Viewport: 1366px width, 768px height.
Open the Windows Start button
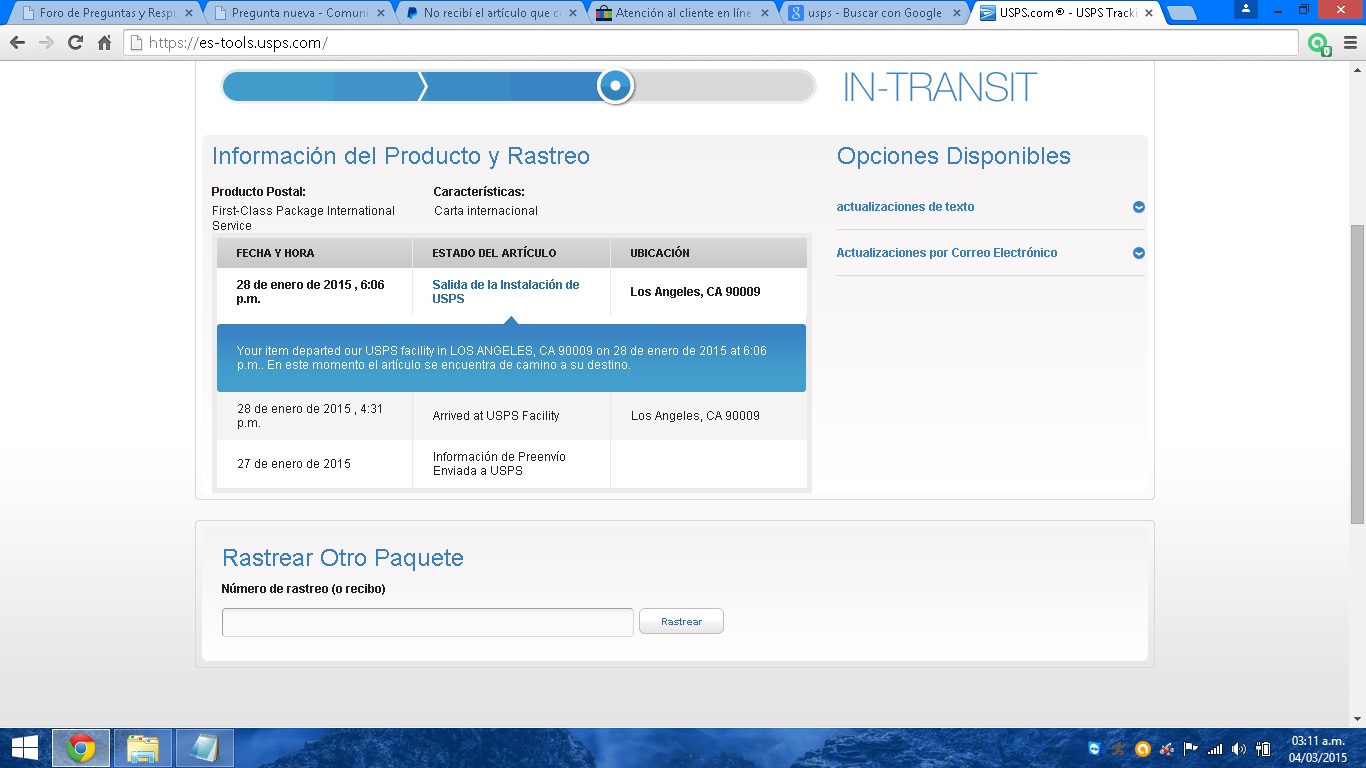pos(24,748)
